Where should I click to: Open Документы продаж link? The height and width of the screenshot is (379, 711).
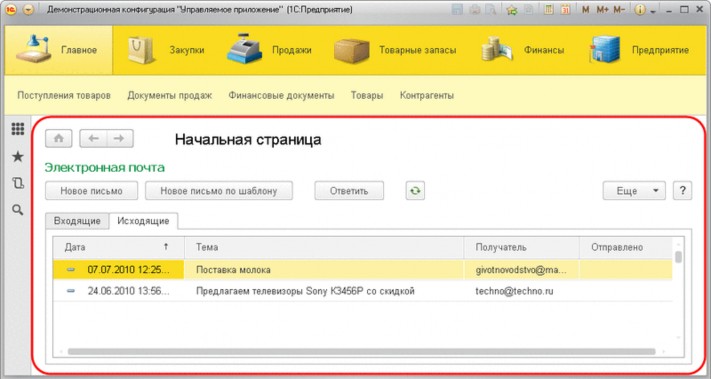(170, 96)
